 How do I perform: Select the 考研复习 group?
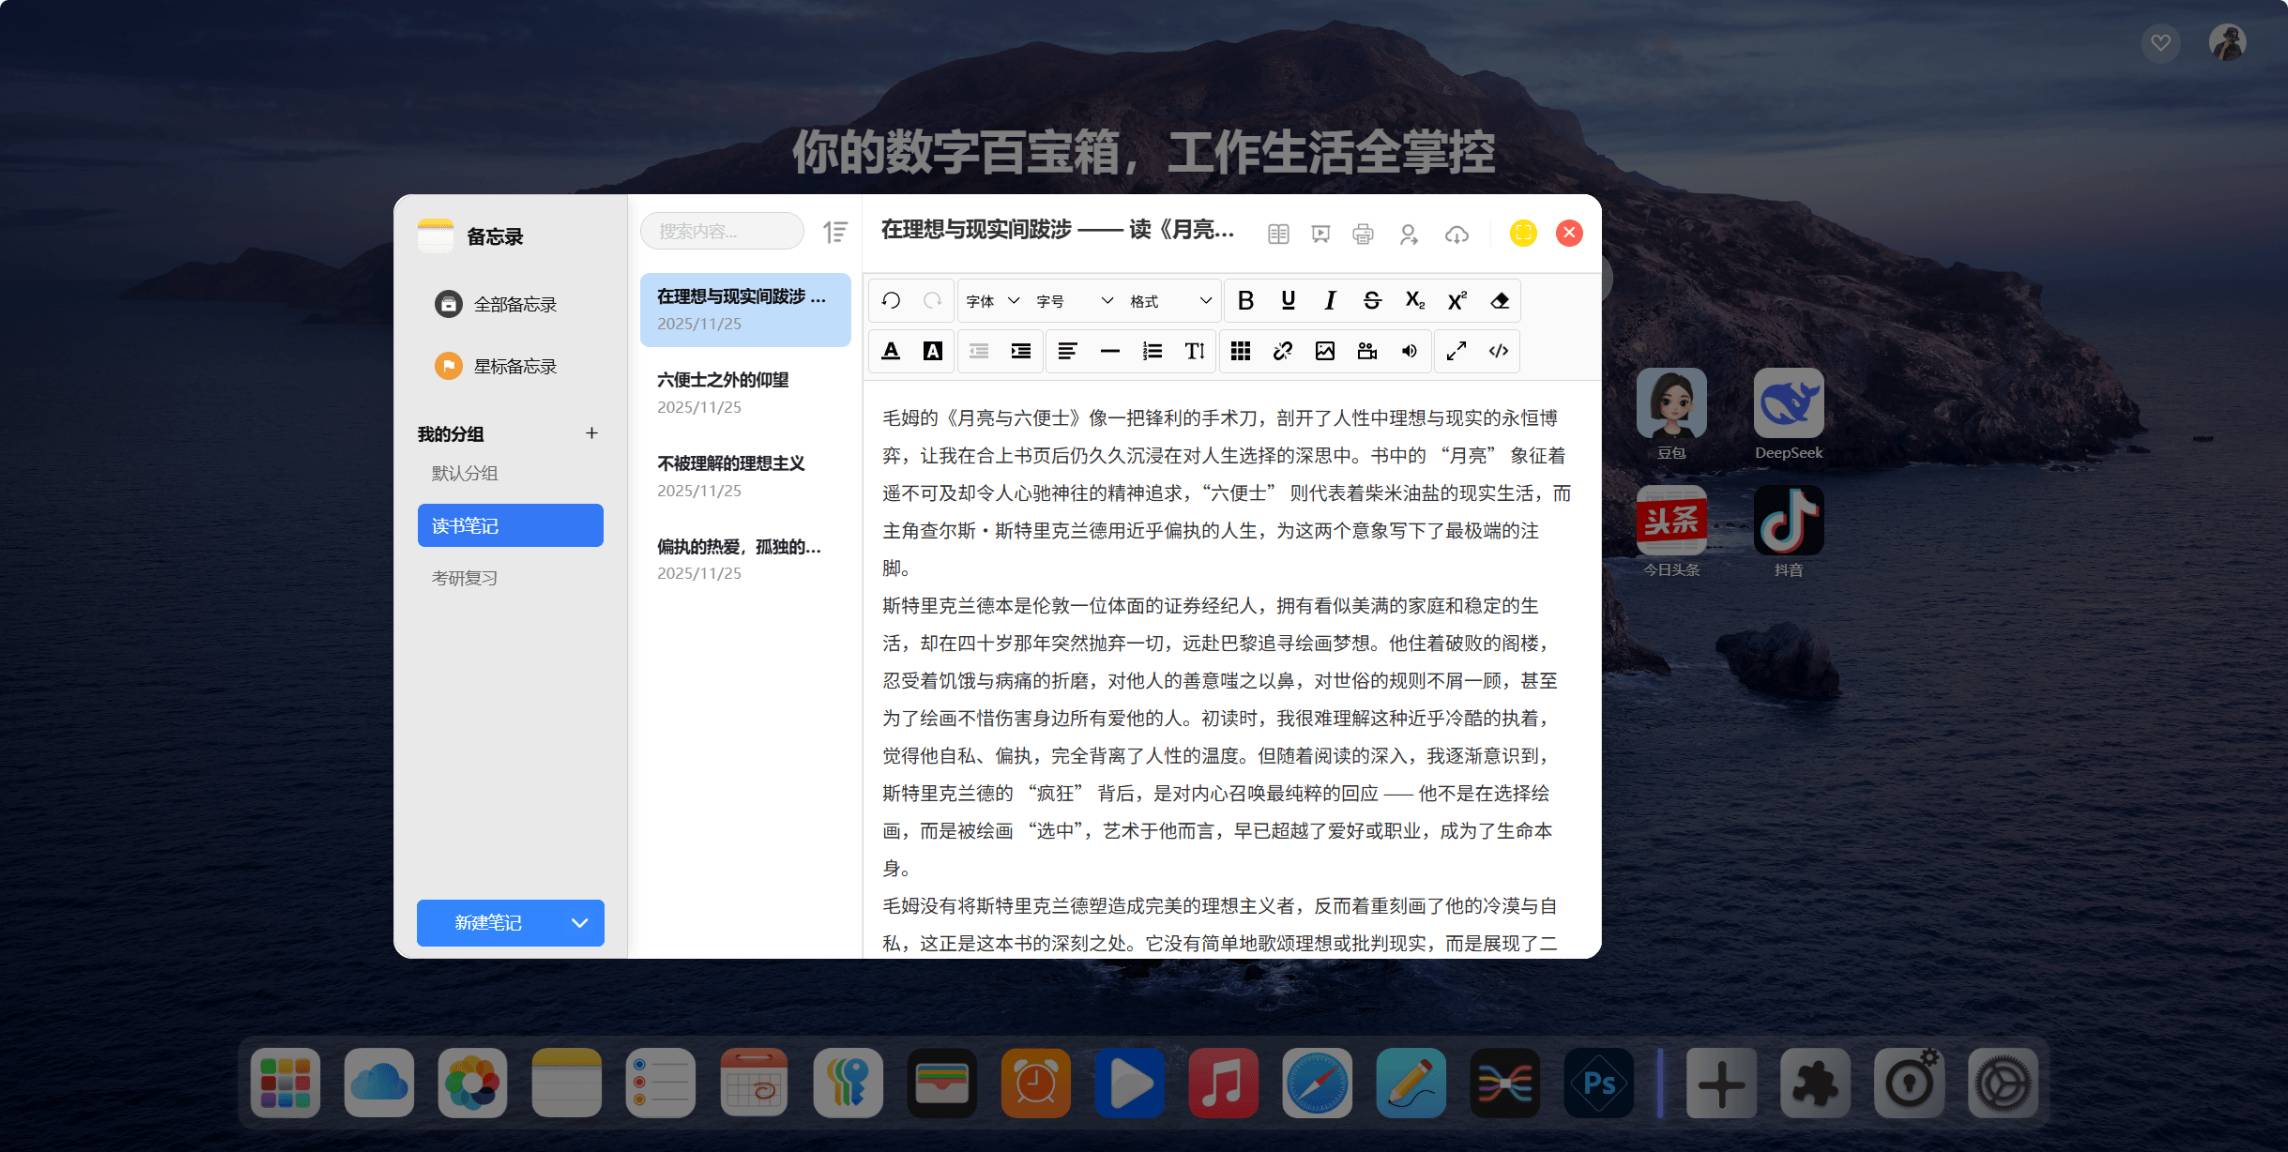pyautogui.click(x=465, y=578)
